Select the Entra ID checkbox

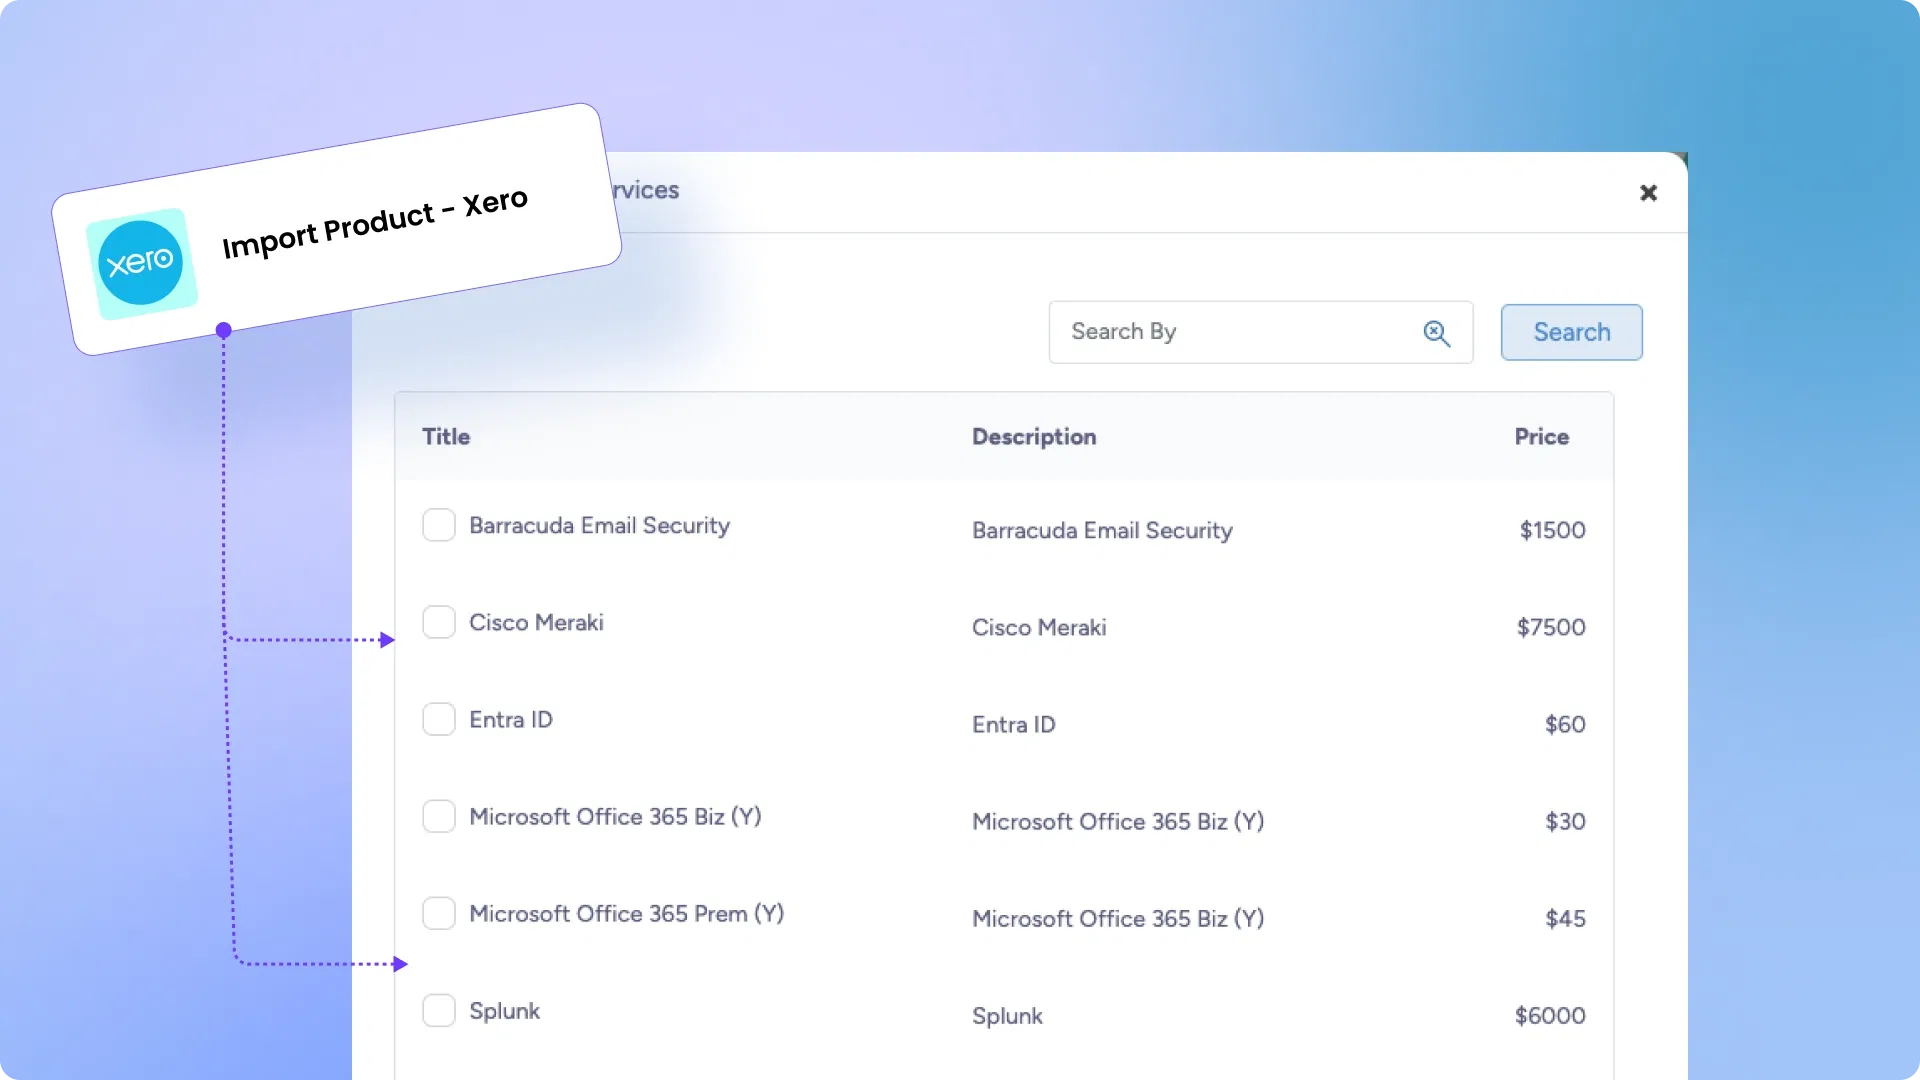pyautogui.click(x=439, y=719)
